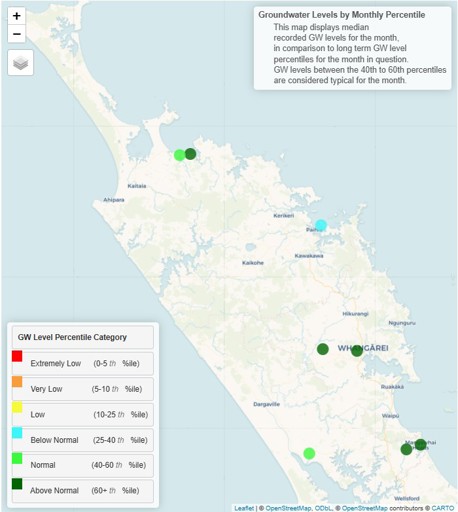This screenshot has width=458, height=512.
Task: Click the dark green marker west of Whangārei
Action: 323,349
